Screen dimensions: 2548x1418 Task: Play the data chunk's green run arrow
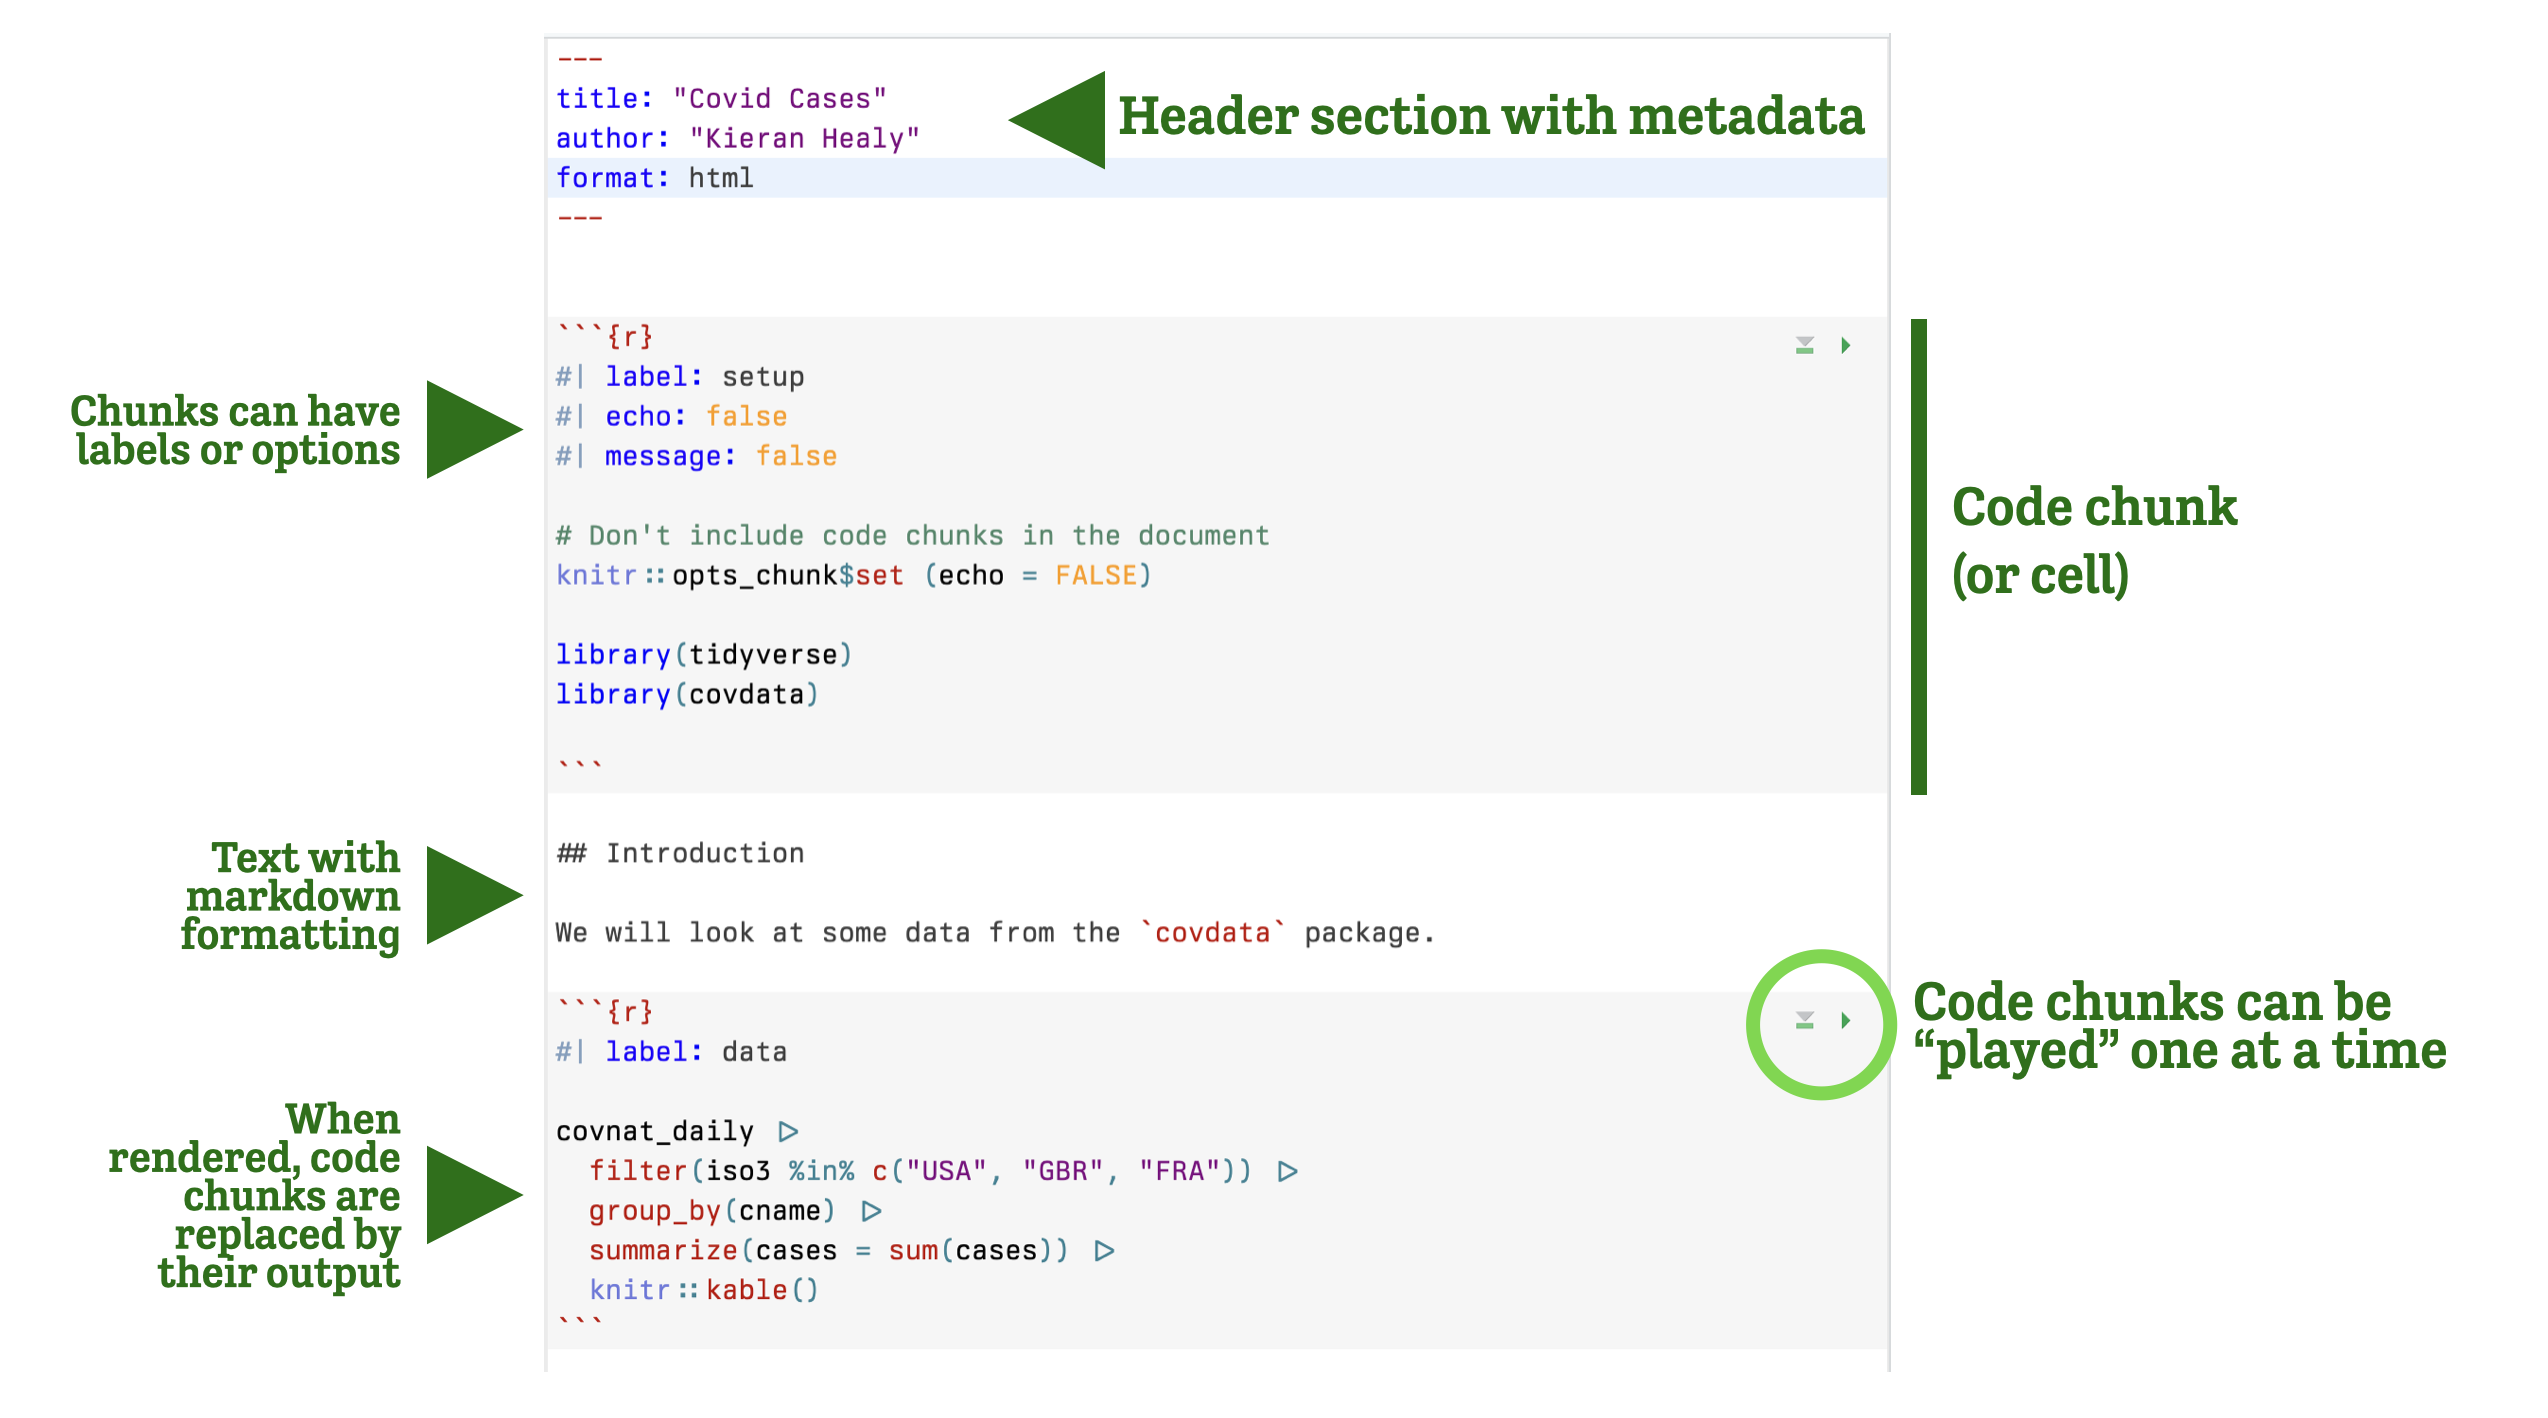click(x=1845, y=1020)
